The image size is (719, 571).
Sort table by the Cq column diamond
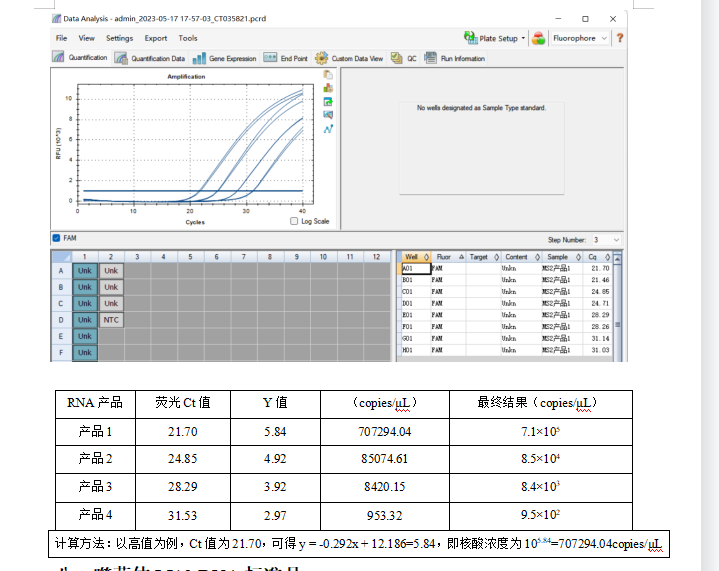click(608, 257)
